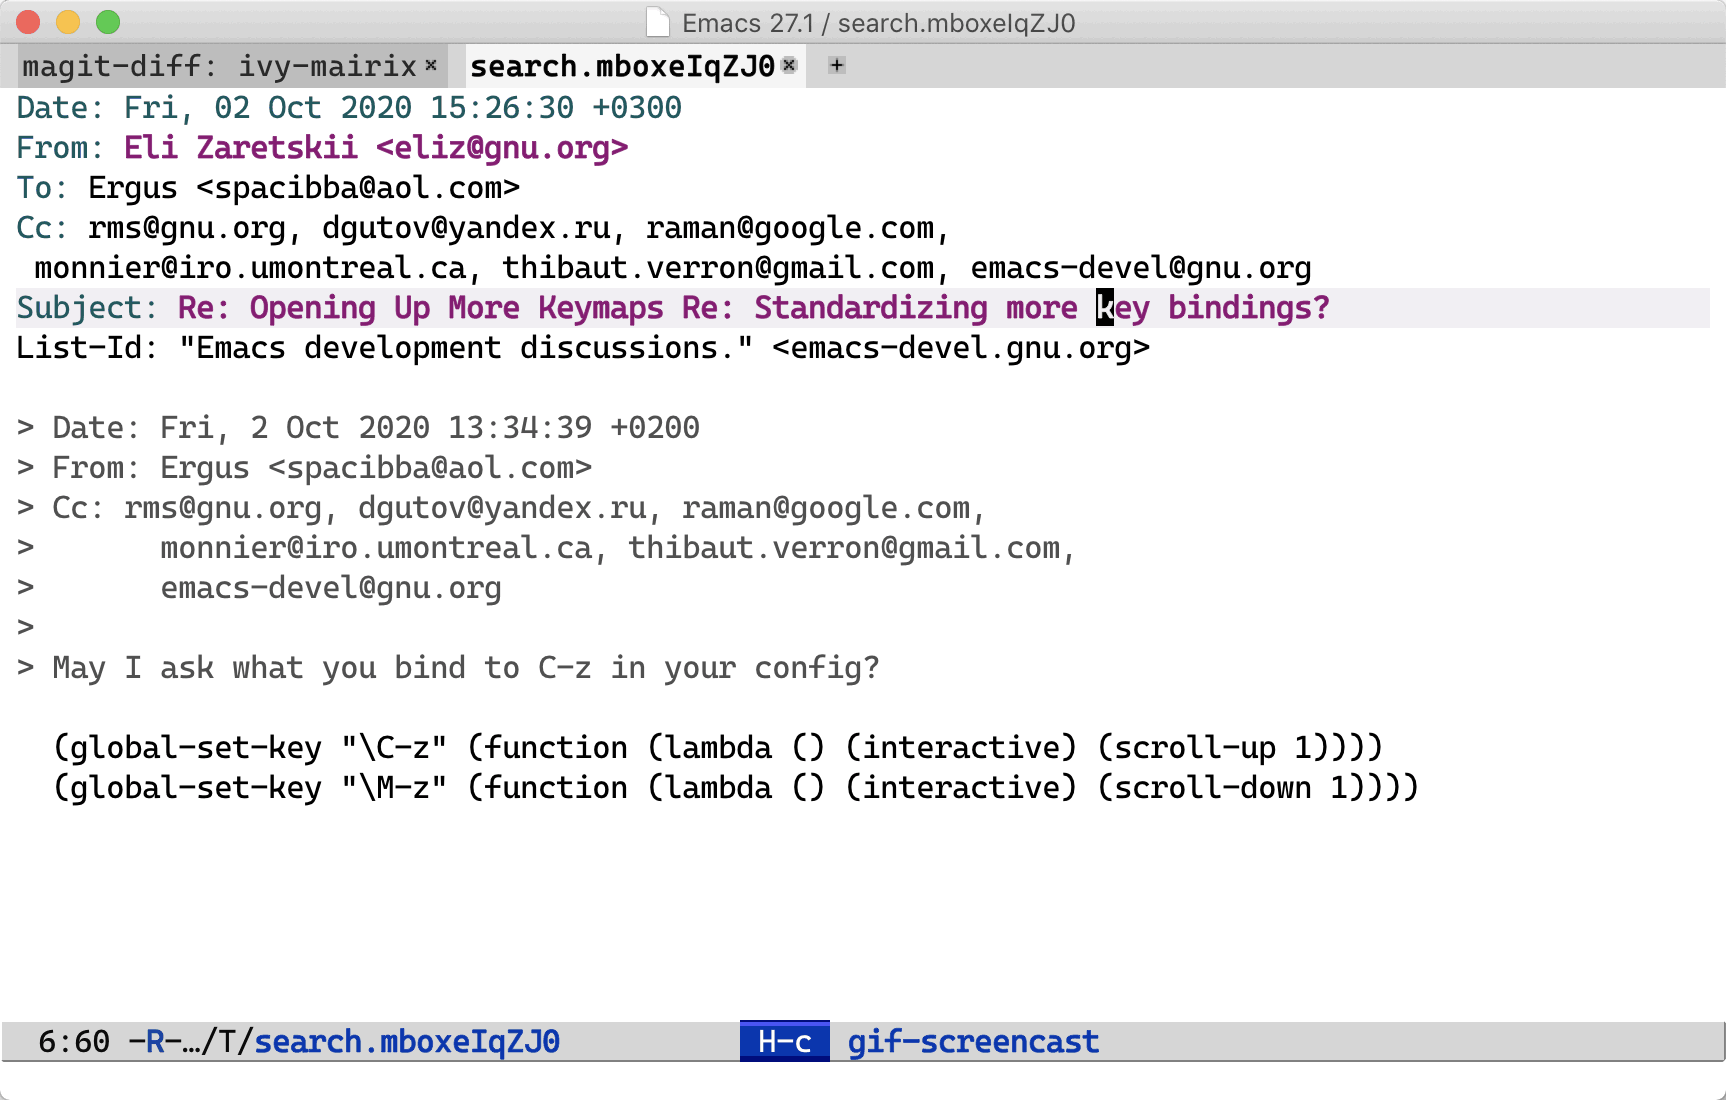Select the search.mboxeIqZJ0 tab
Image resolution: width=1726 pixels, height=1100 pixels.
pyautogui.click(x=622, y=66)
